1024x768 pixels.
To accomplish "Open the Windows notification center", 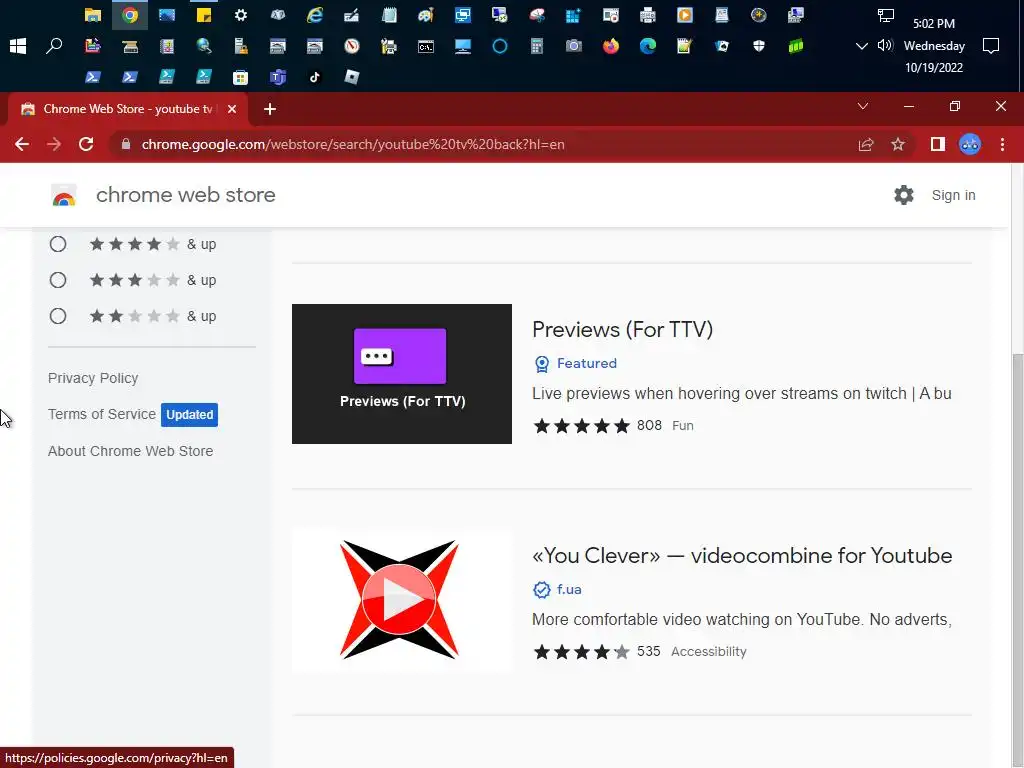I will point(991,46).
